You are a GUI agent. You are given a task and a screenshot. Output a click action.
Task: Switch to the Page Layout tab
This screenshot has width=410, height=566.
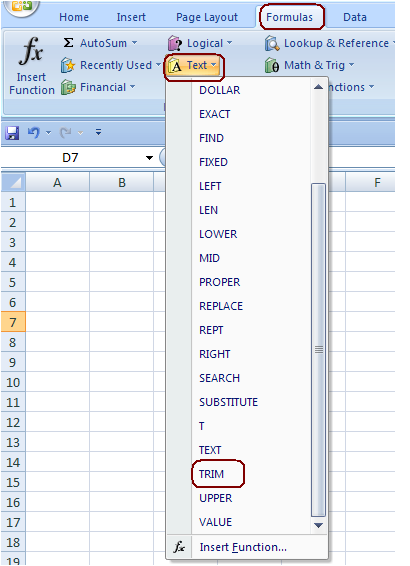207,17
